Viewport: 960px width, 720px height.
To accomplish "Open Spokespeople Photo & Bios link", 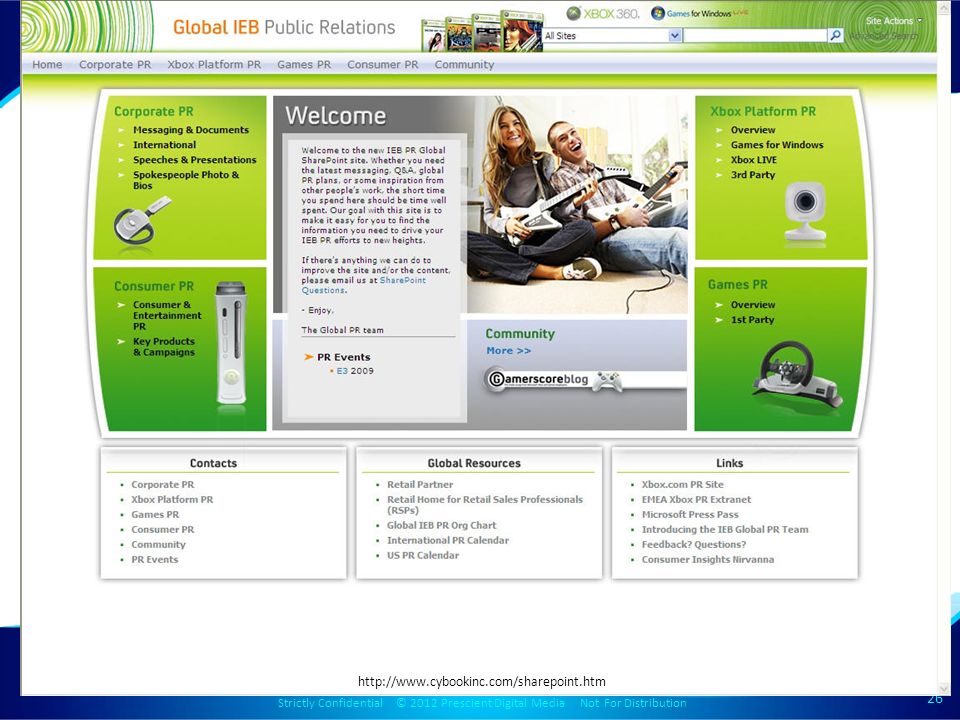I will [186, 180].
